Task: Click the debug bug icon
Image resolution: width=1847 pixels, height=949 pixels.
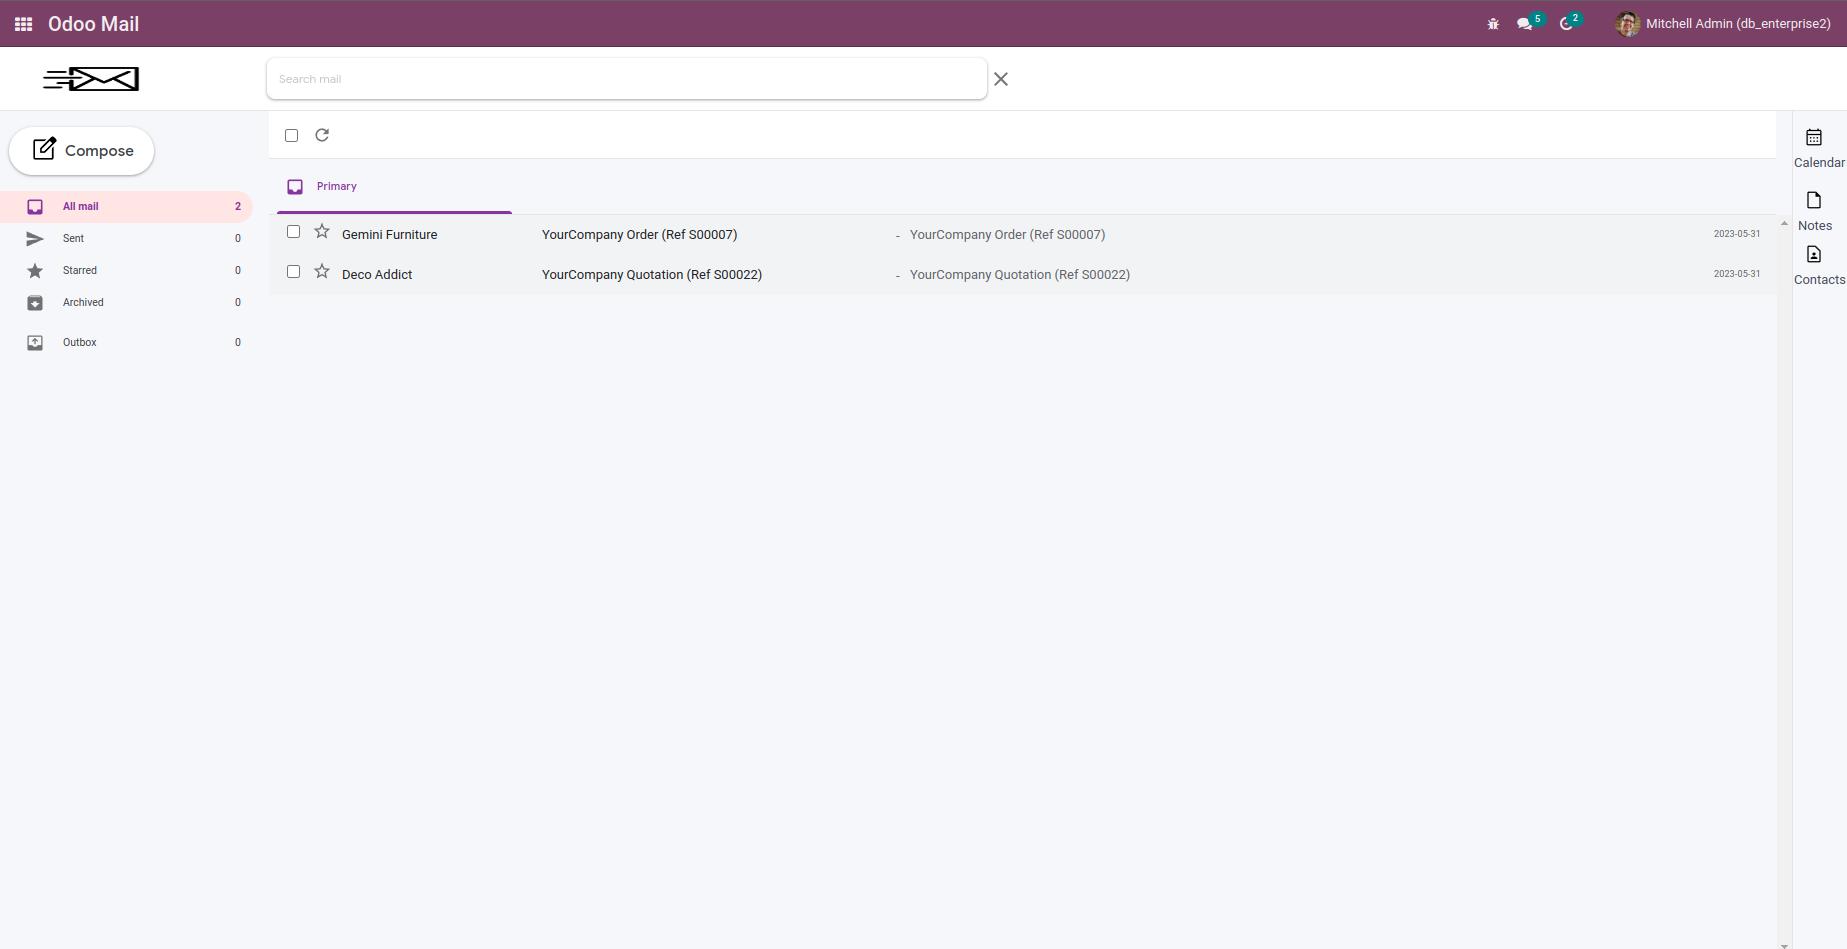Action: coord(1493,24)
